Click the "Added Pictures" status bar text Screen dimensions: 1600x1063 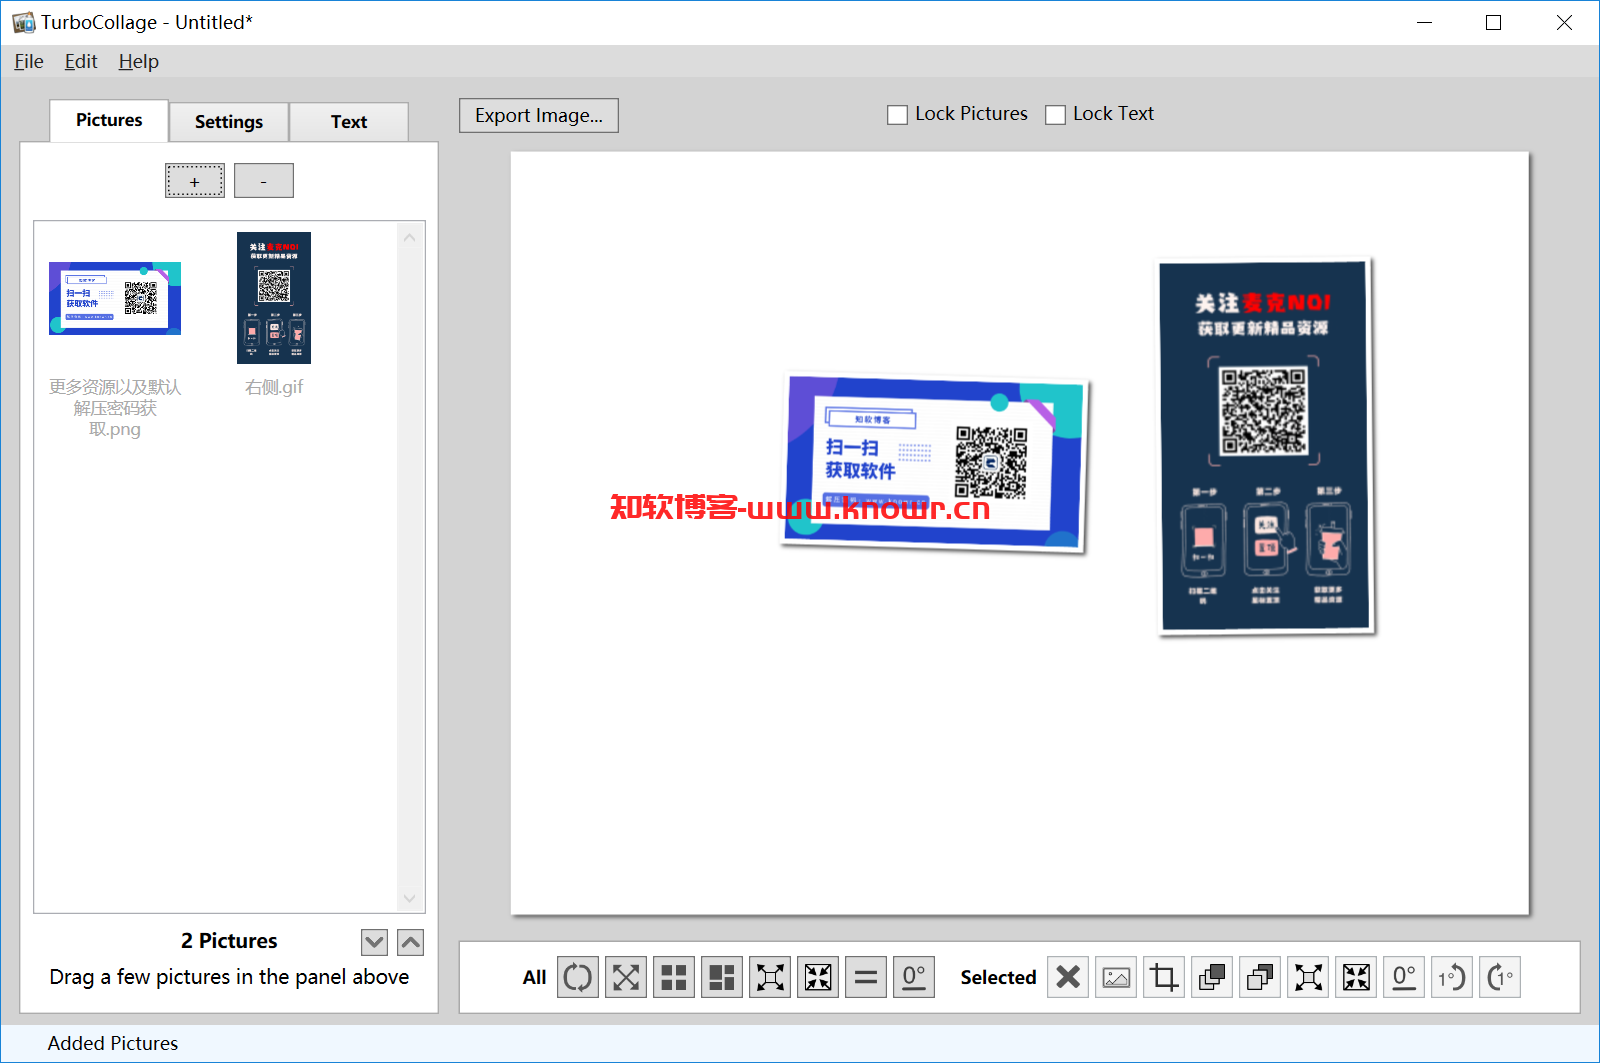coord(113,1043)
